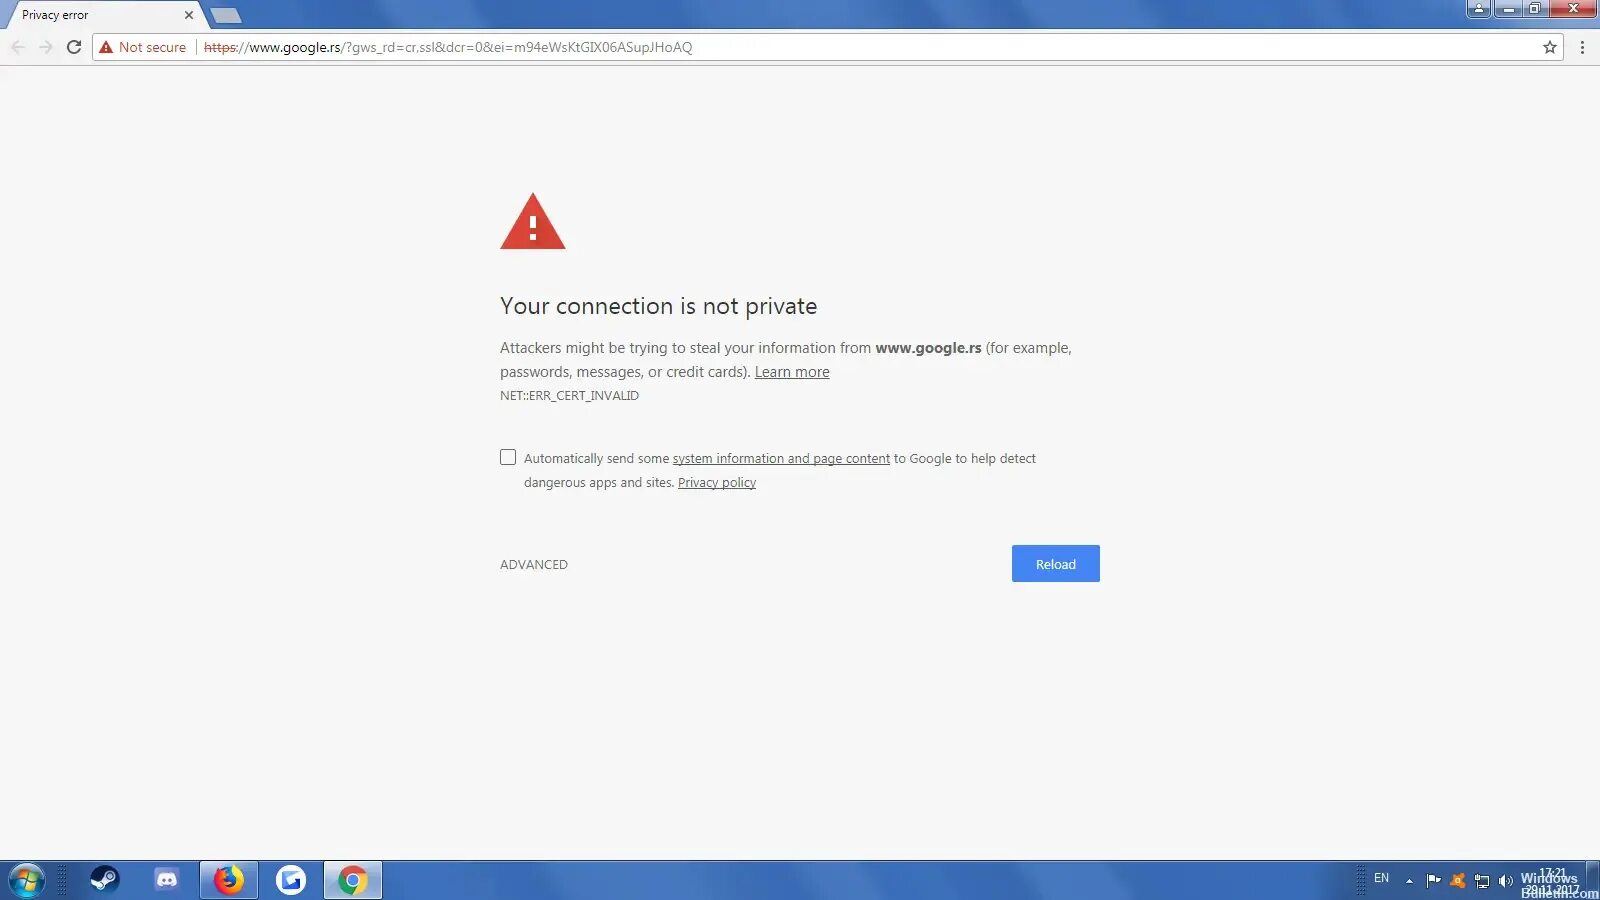Click the NET::ERR_CERT_INVALID error code

(x=569, y=395)
